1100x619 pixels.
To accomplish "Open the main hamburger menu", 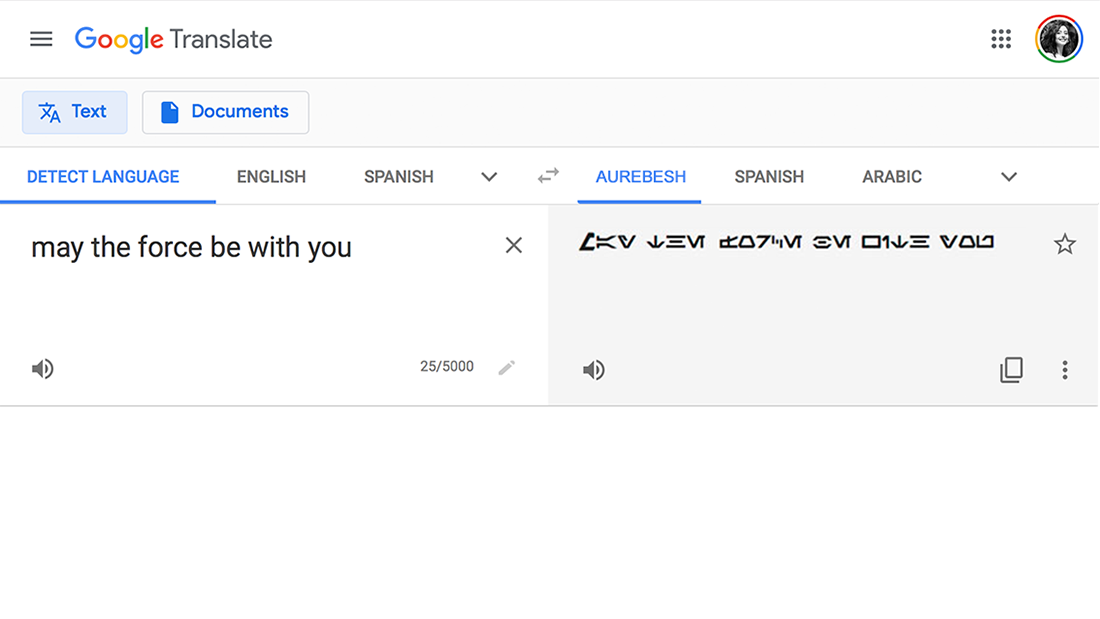I will pos(41,39).
